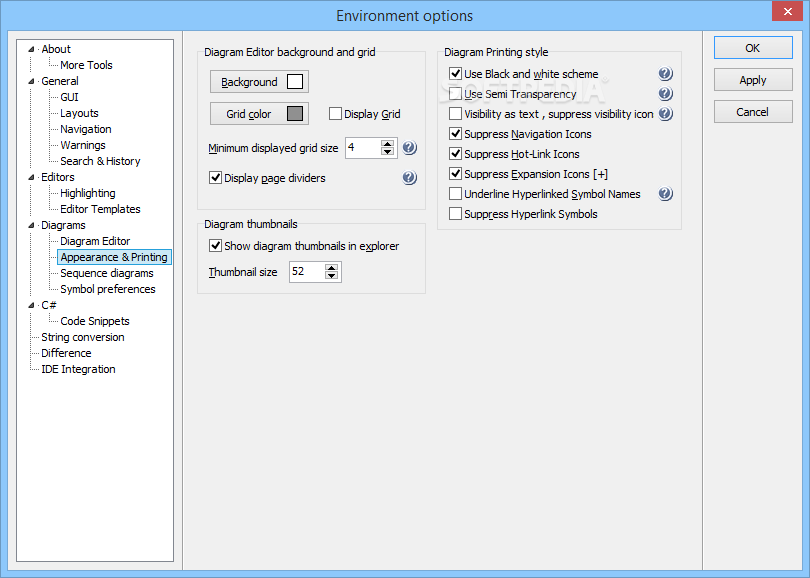Open Highlighting settings
The image size is (810, 578).
click(88, 193)
